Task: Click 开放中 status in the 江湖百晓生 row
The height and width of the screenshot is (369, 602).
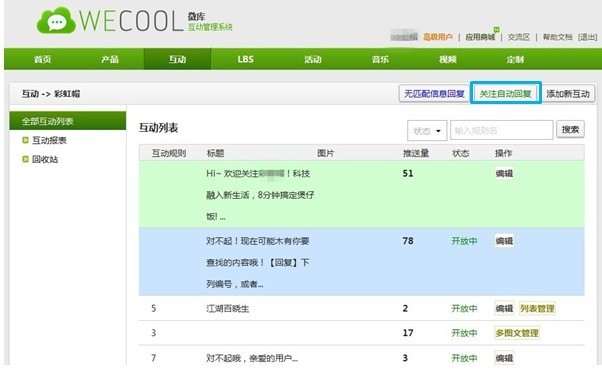Action: tap(464, 308)
